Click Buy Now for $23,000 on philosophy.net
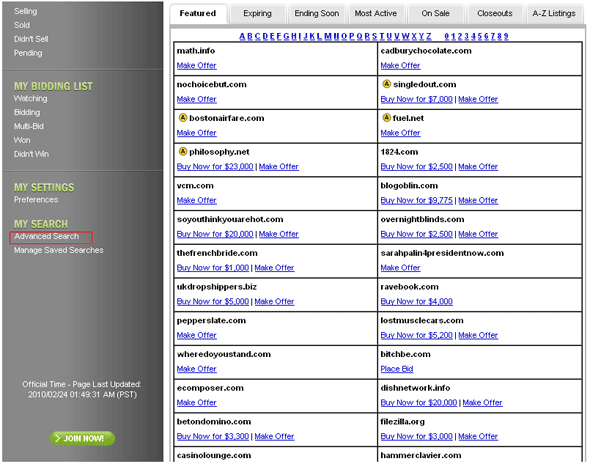Viewport: 590px width, 464px height. (x=215, y=167)
